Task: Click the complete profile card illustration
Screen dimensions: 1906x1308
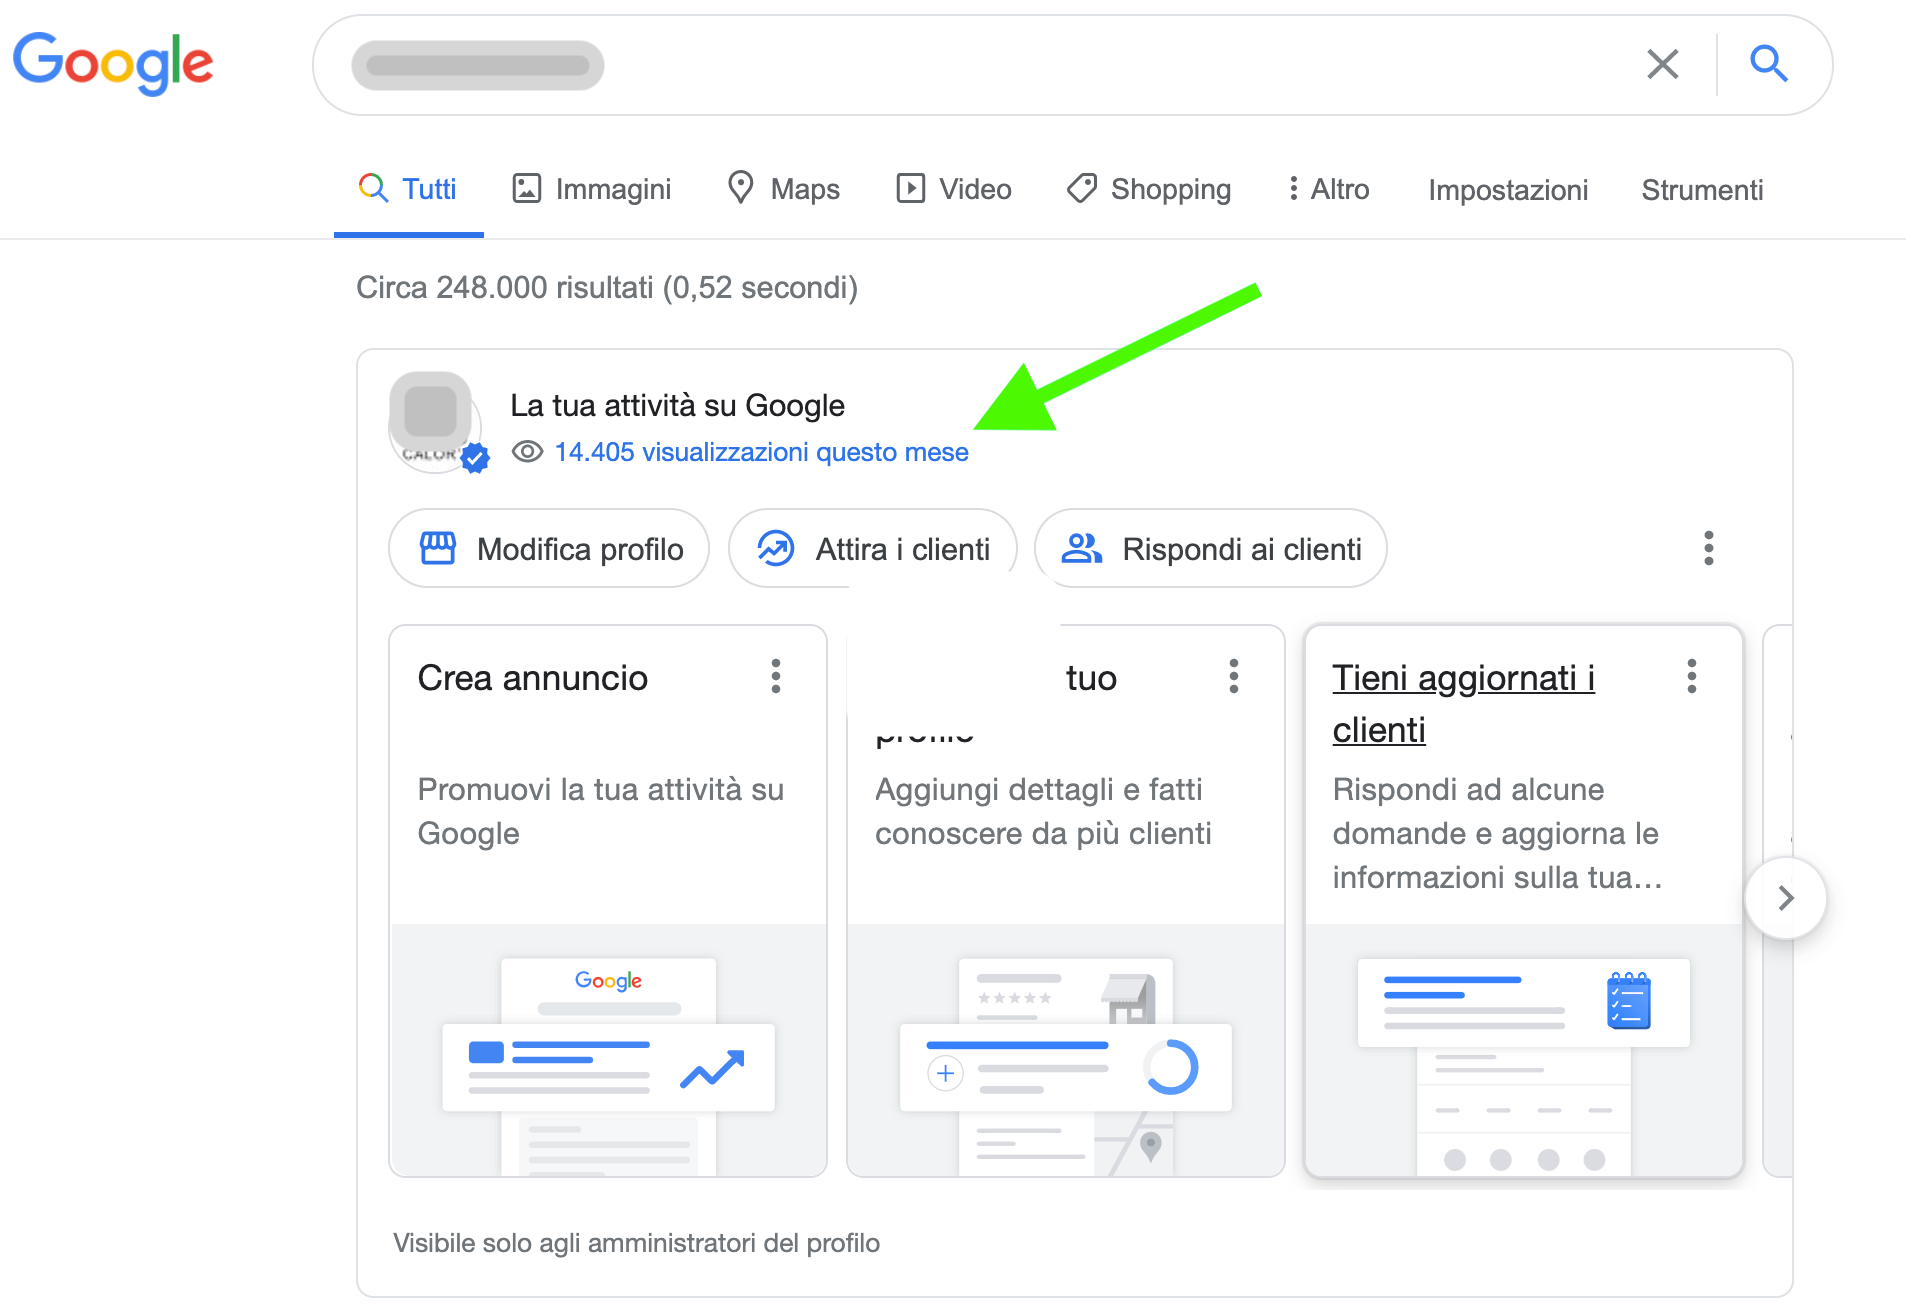Action: (x=1066, y=1050)
